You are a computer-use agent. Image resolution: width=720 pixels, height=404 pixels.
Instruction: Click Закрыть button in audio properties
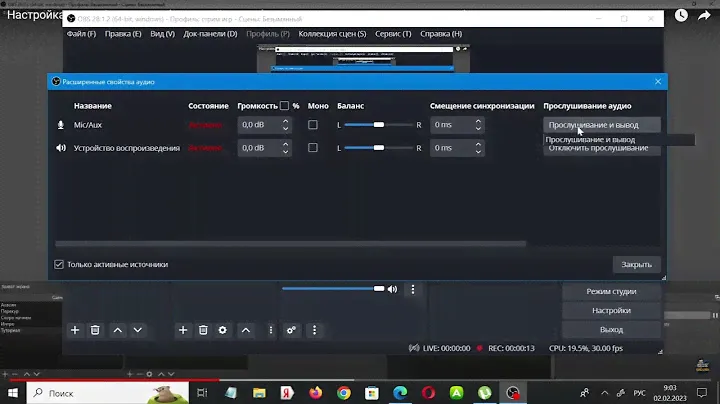pyautogui.click(x=636, y=265)
